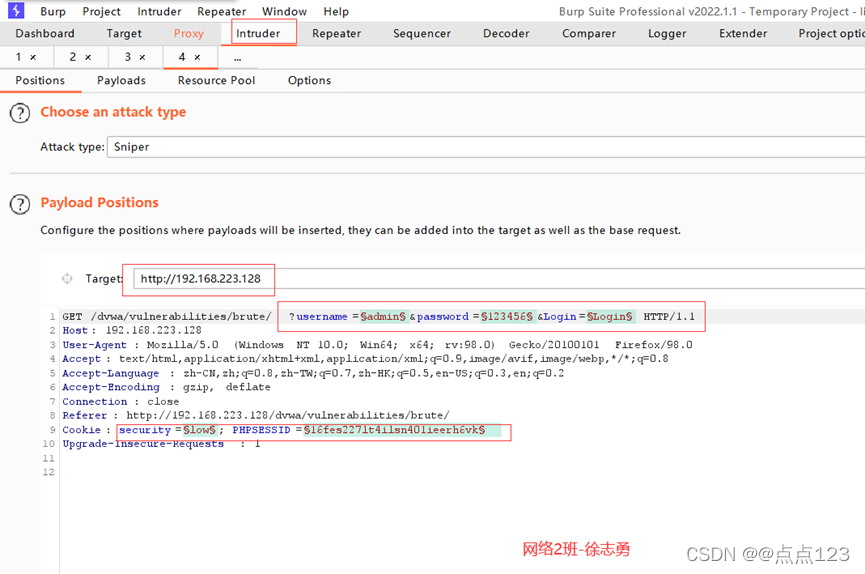Open the Sniper attack type dropdown
Image resolution: width=865 pixels, height=574 pixels.
click(x=480, y=147)
